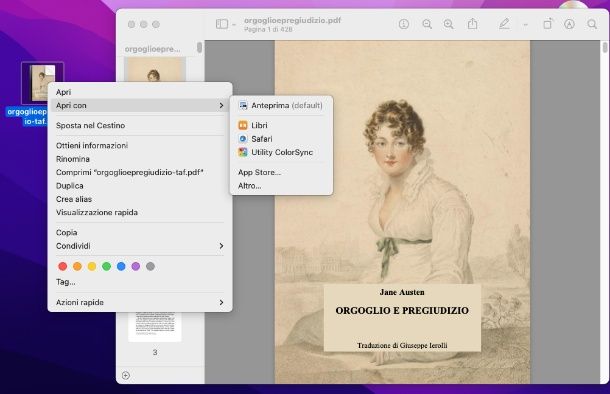Open Tag... option
Image resolution: width=610 pixels, height=394 pixels.
(140, 282)
